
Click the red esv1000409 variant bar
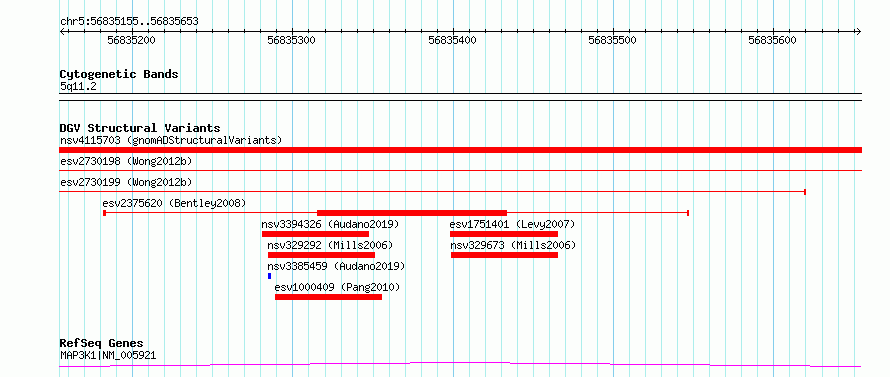[329, 297]
